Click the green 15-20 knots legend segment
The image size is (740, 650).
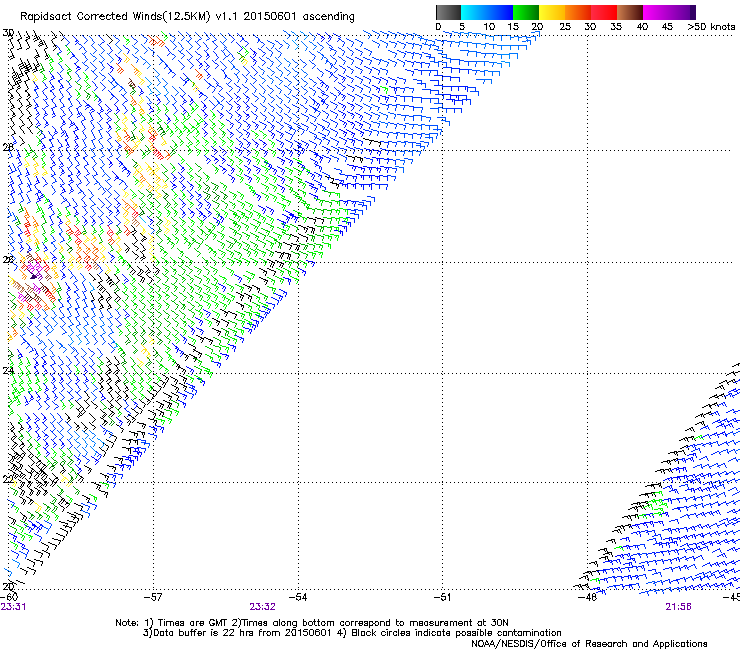click(526, 12)
